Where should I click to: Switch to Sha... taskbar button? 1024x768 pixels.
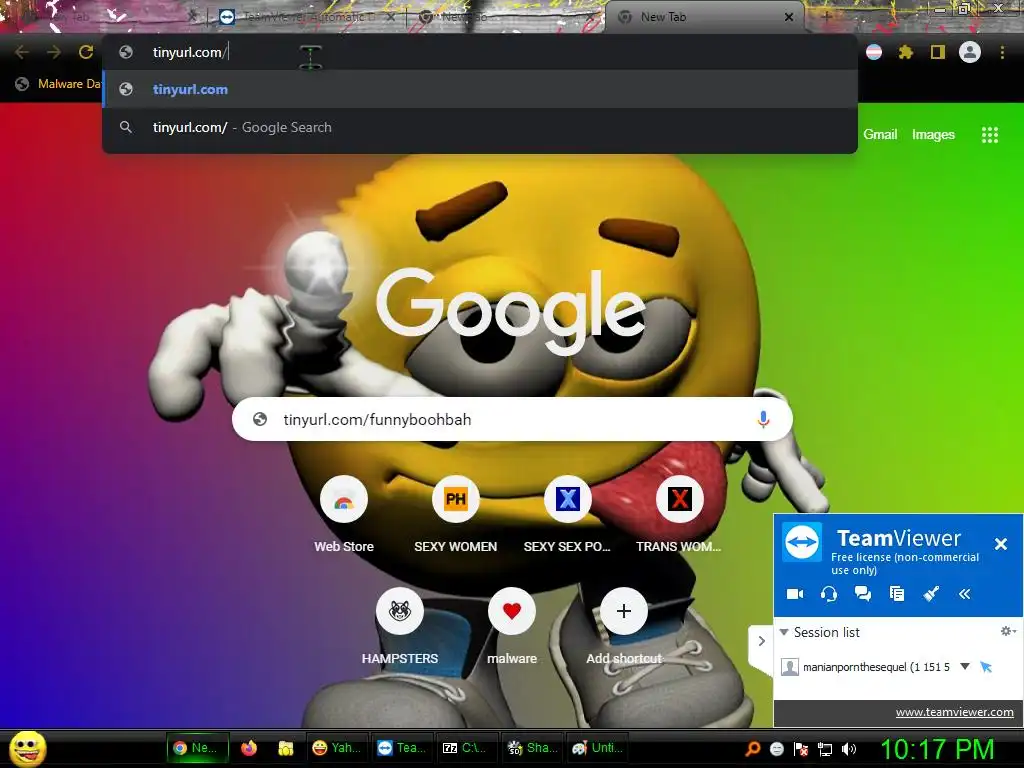click(x=532, y=748)
